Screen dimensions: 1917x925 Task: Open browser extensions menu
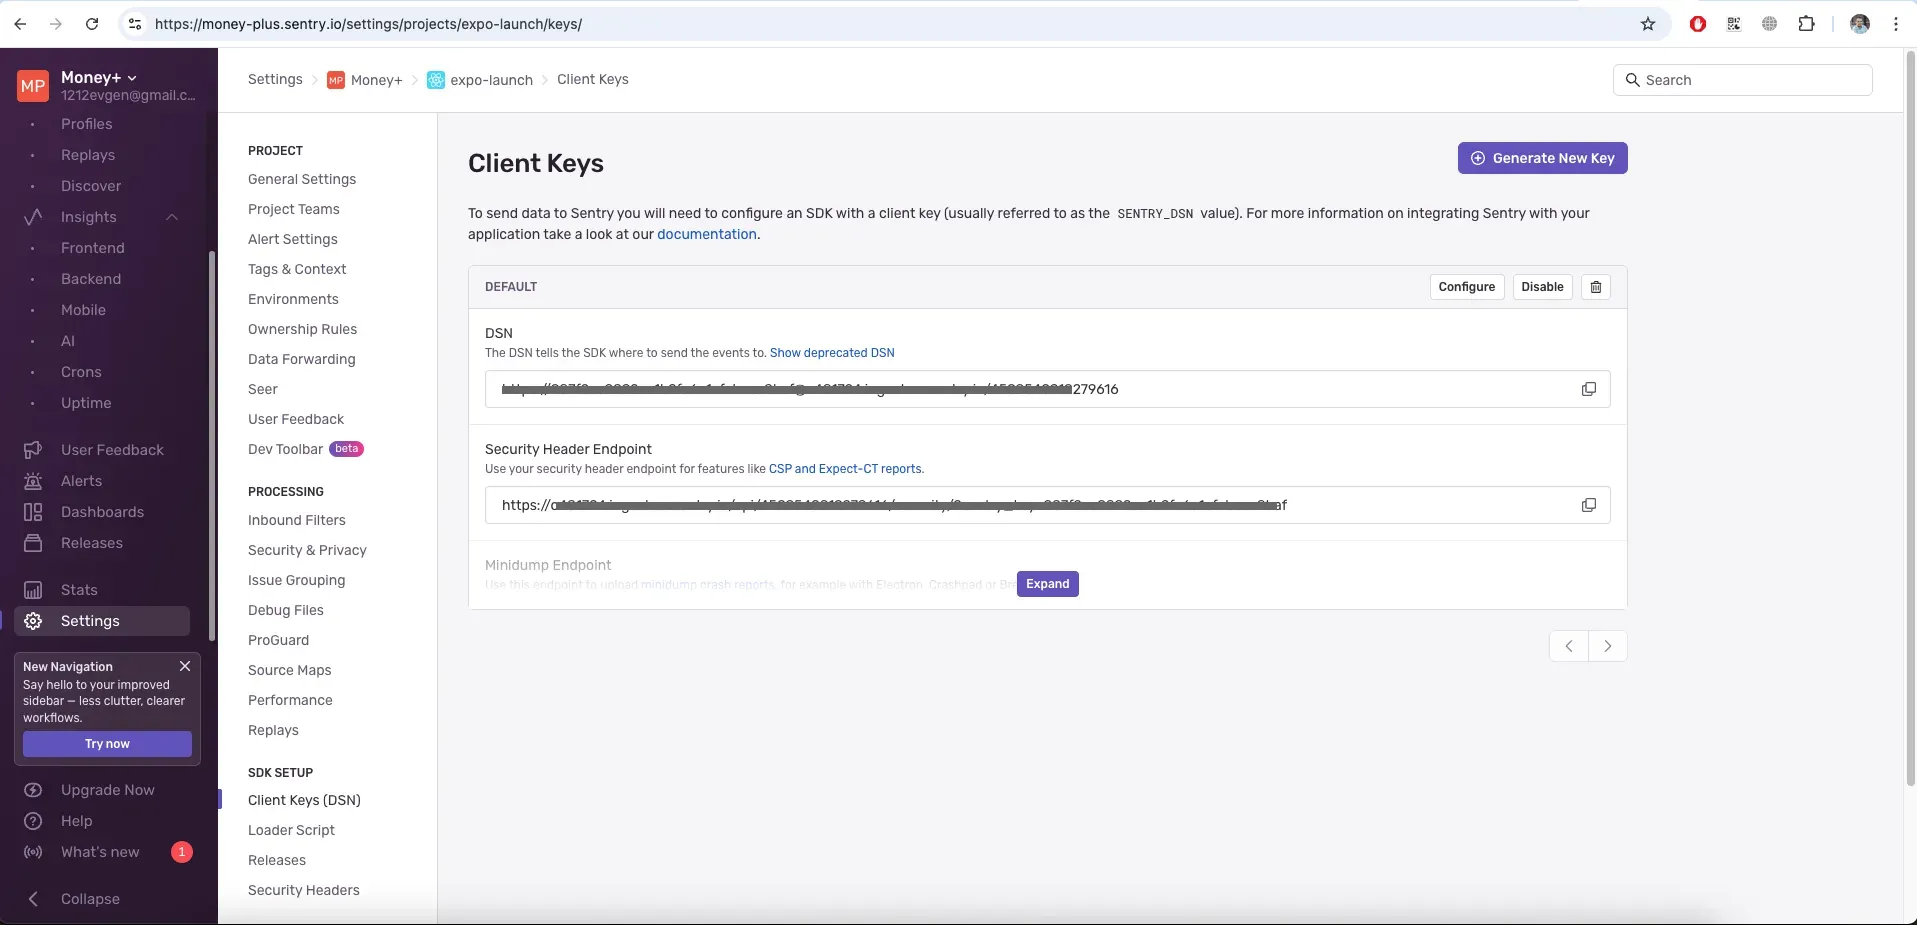[x=1806, y=24]
